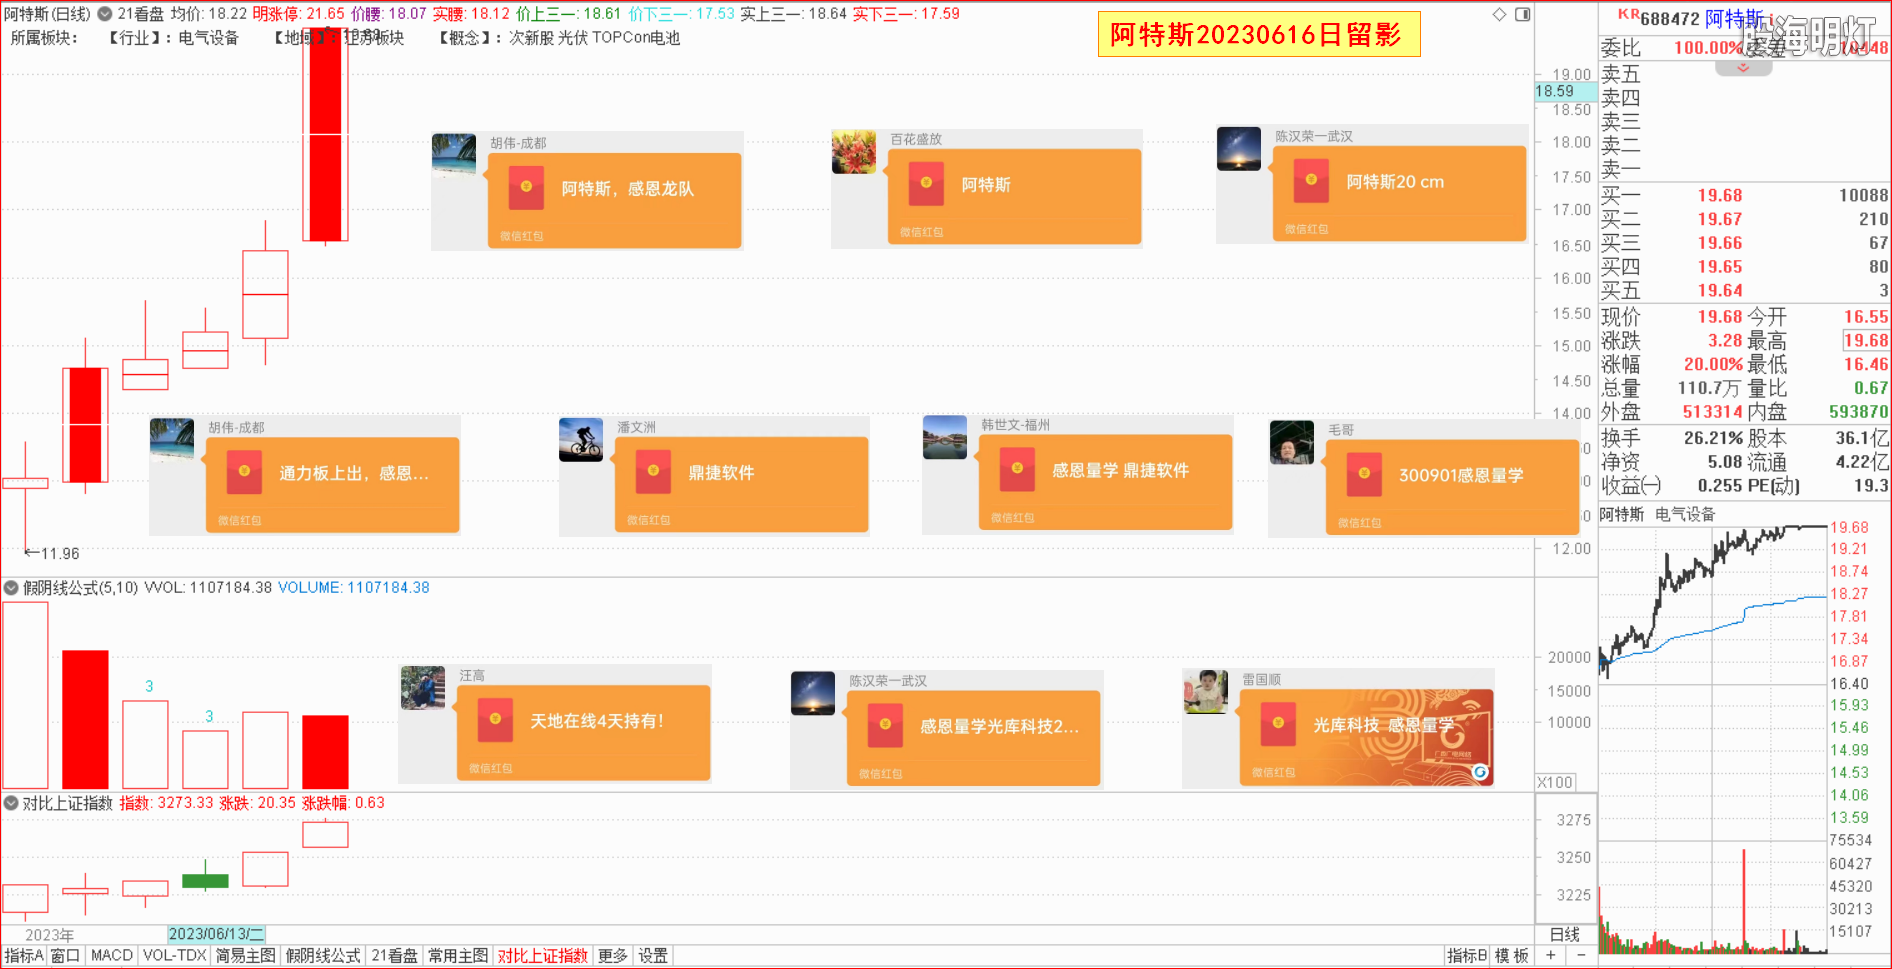Click the diamond marker icon above price axis
This screenshot has width=1892, height=969.
[x=1499, y=14]
